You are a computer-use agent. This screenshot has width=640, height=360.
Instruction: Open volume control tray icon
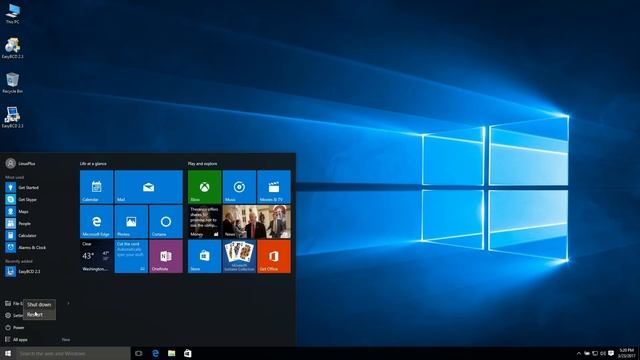(603, 353)
